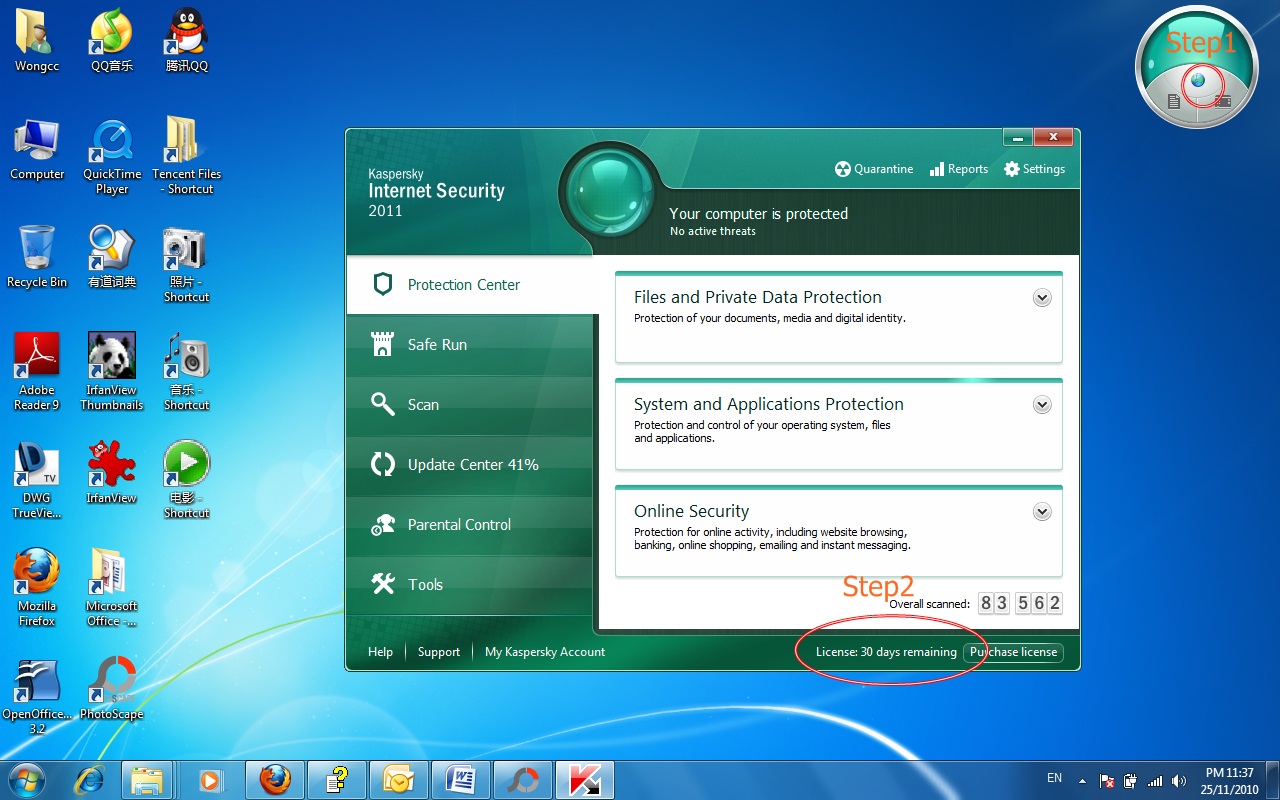Expand the Online Security section
The width and height of the screenshot is (1280, 800).
(1042, 511)
